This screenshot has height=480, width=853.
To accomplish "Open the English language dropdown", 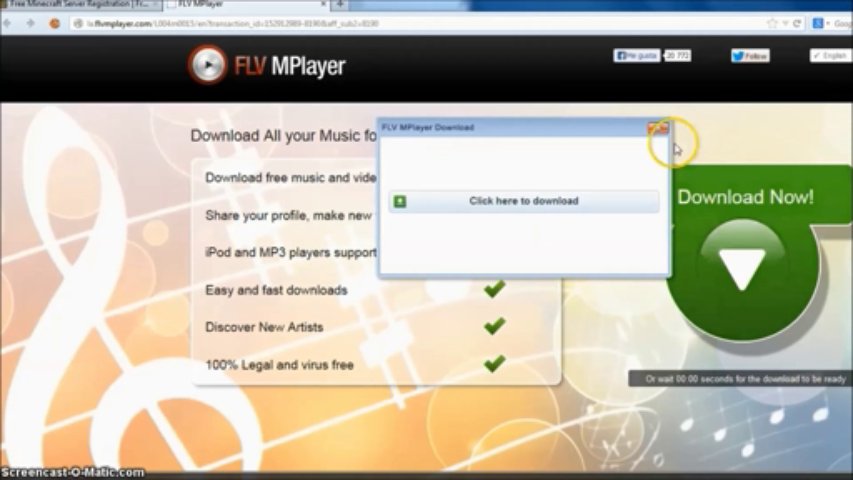I will click(829, 57).
